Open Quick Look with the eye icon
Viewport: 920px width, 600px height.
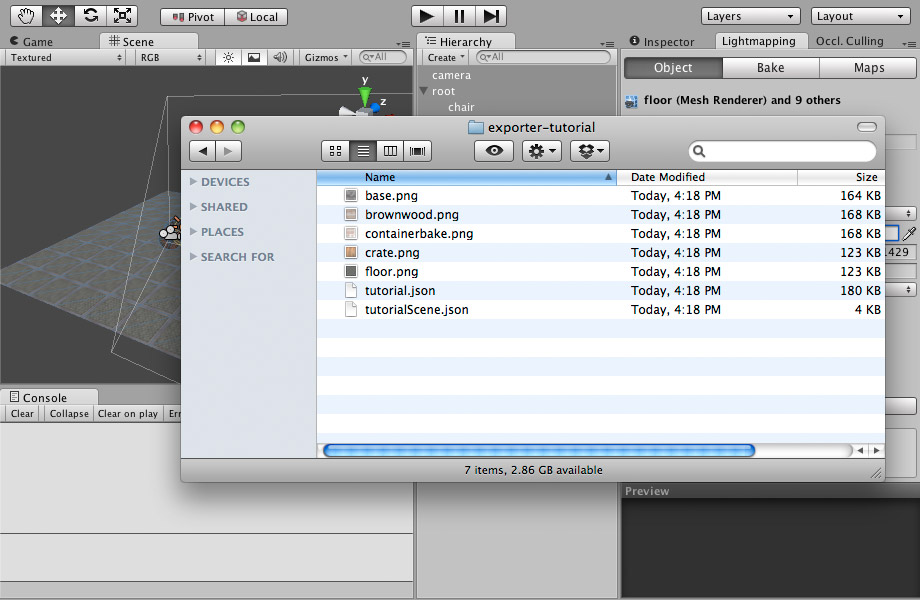493,151
